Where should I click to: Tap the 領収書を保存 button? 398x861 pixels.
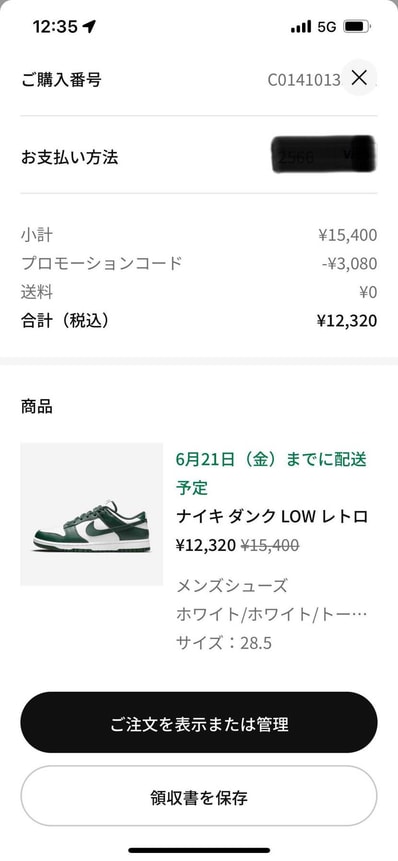tap(199, 796)
